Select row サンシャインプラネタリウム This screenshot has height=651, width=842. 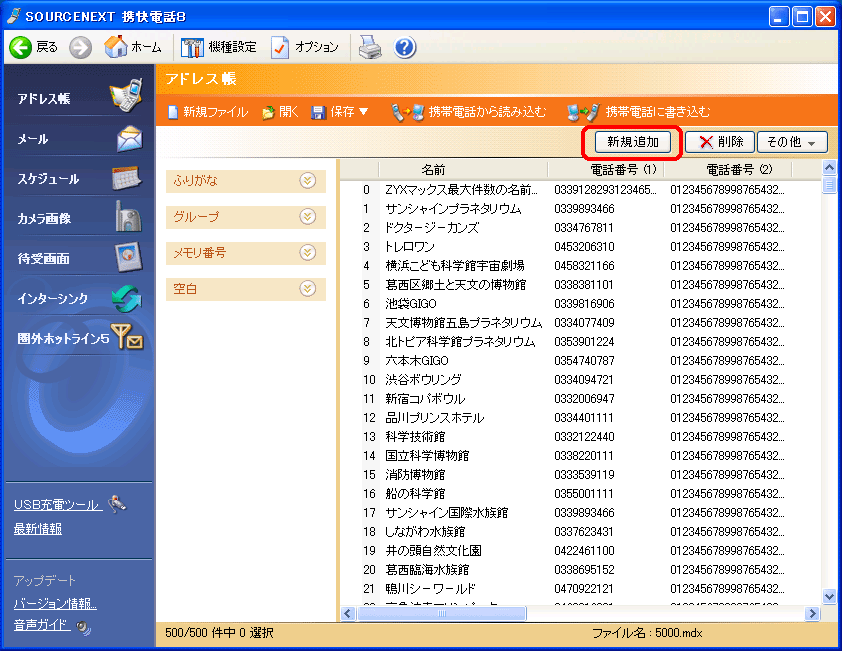point(580,208)
